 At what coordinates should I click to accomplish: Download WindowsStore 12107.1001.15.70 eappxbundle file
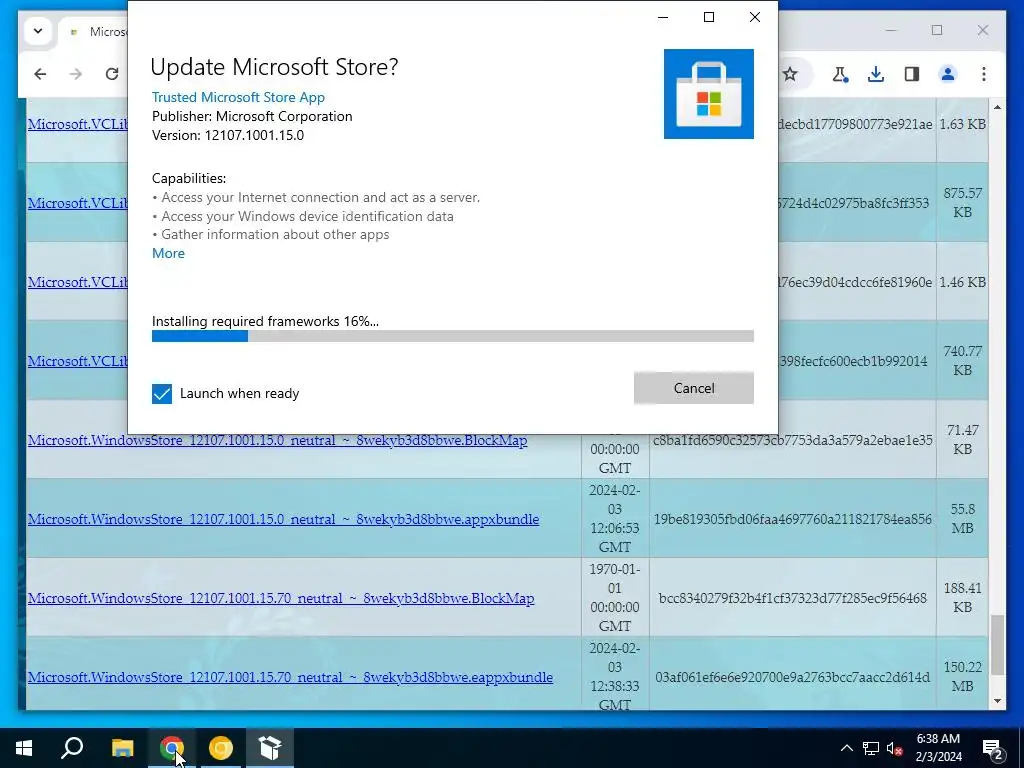click(x=290, y=677)
